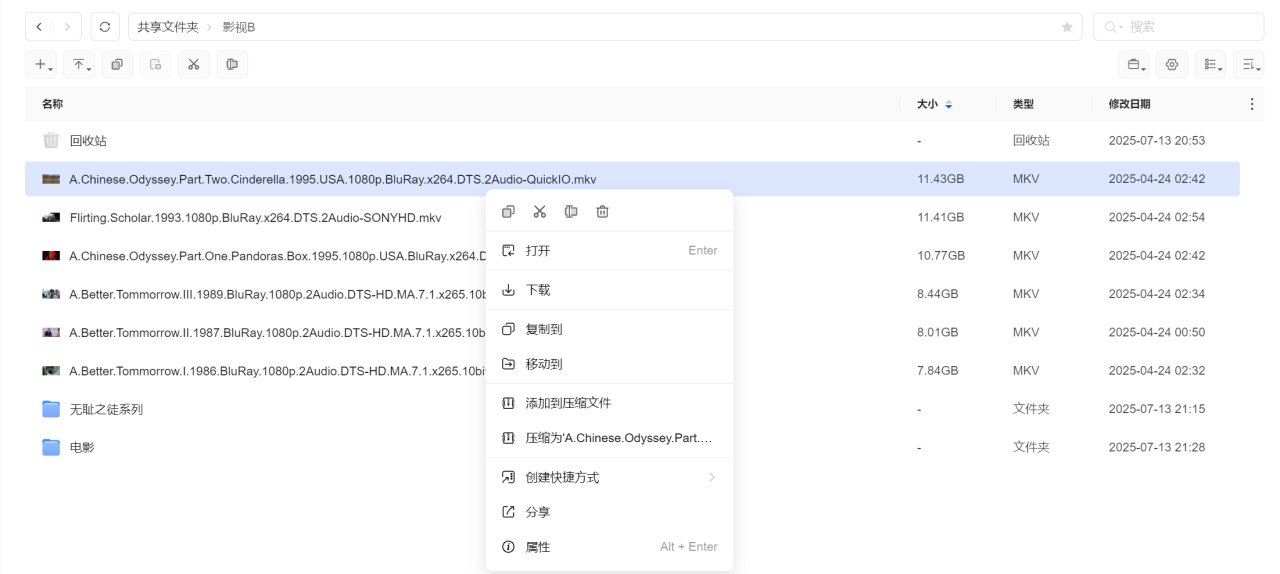
Task: Click the trash delete icon in context menu
Action: click(602, 211)
